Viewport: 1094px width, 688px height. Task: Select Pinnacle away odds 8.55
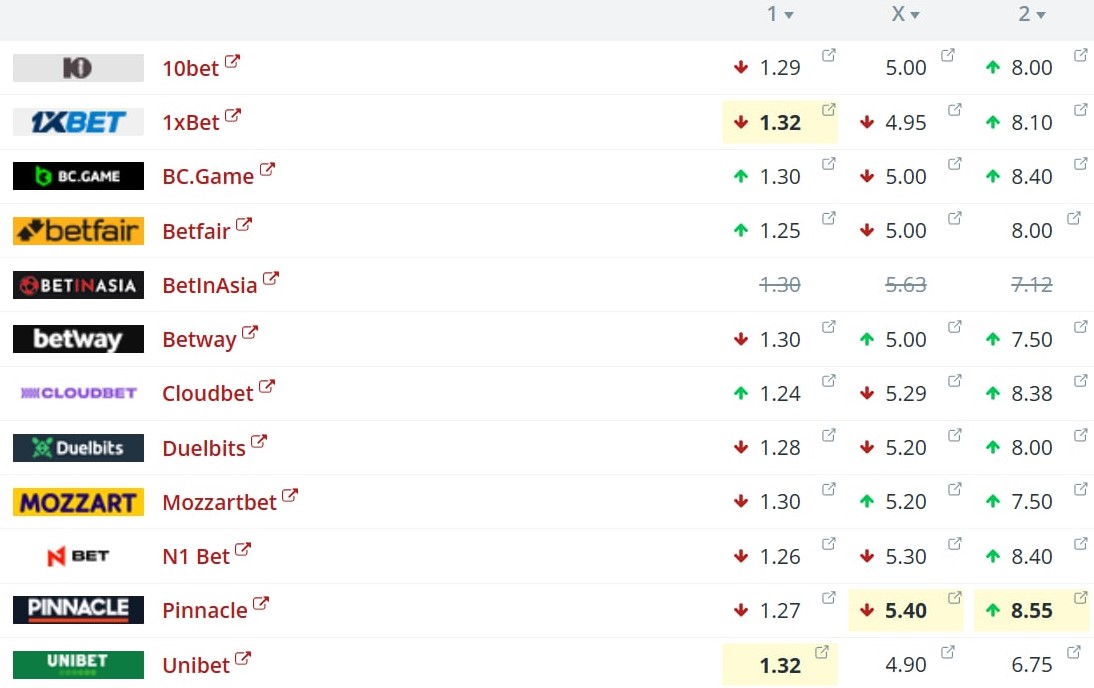point(1032,611)
